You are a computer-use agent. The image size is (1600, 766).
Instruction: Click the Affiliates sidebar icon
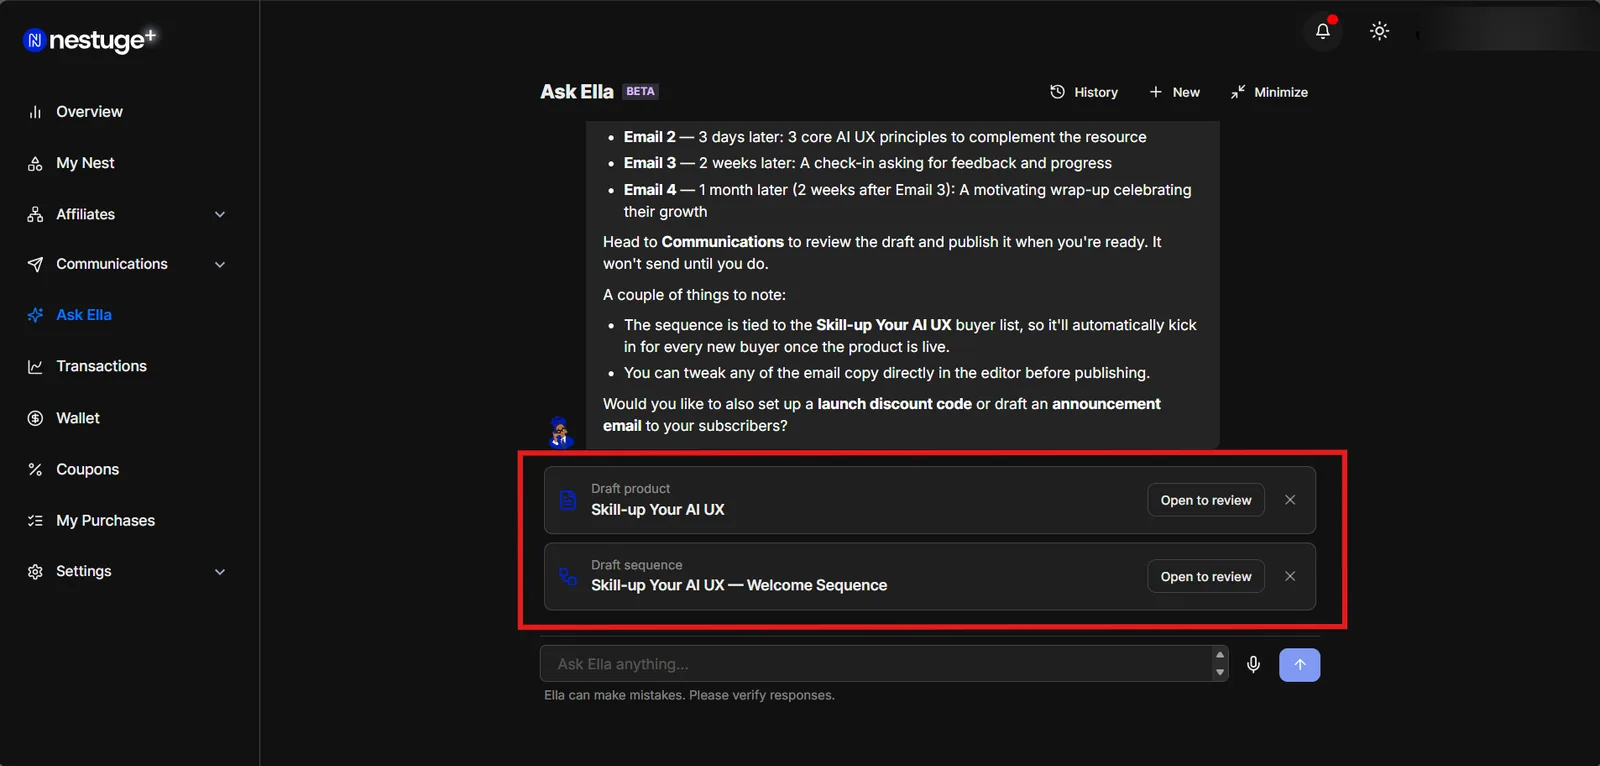point(35,214)
